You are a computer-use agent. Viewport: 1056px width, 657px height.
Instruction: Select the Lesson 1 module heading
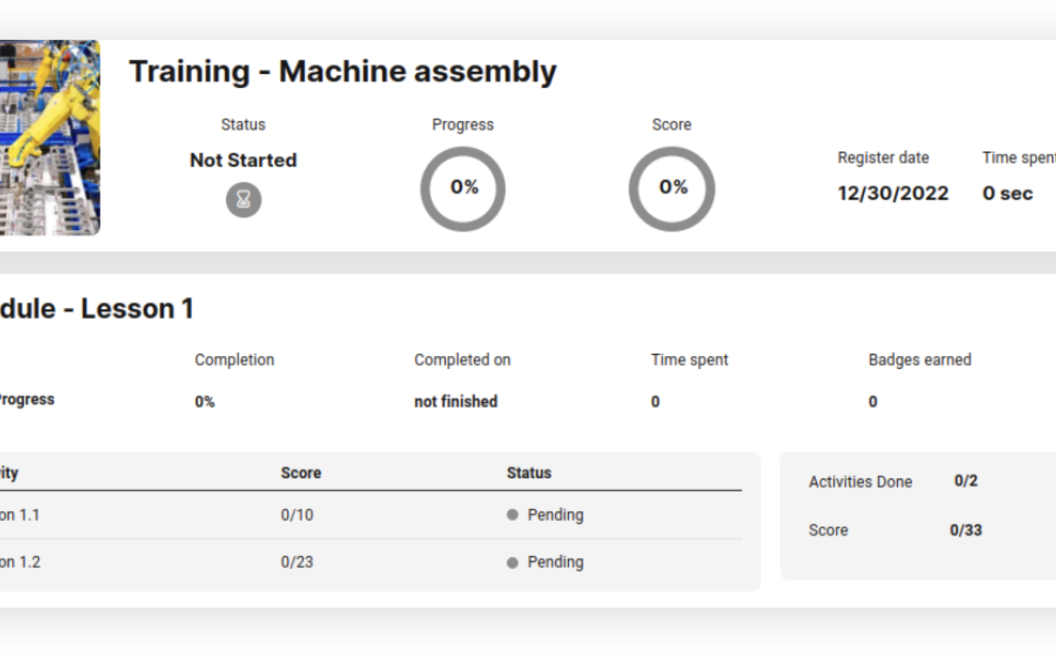coord(96,309)
